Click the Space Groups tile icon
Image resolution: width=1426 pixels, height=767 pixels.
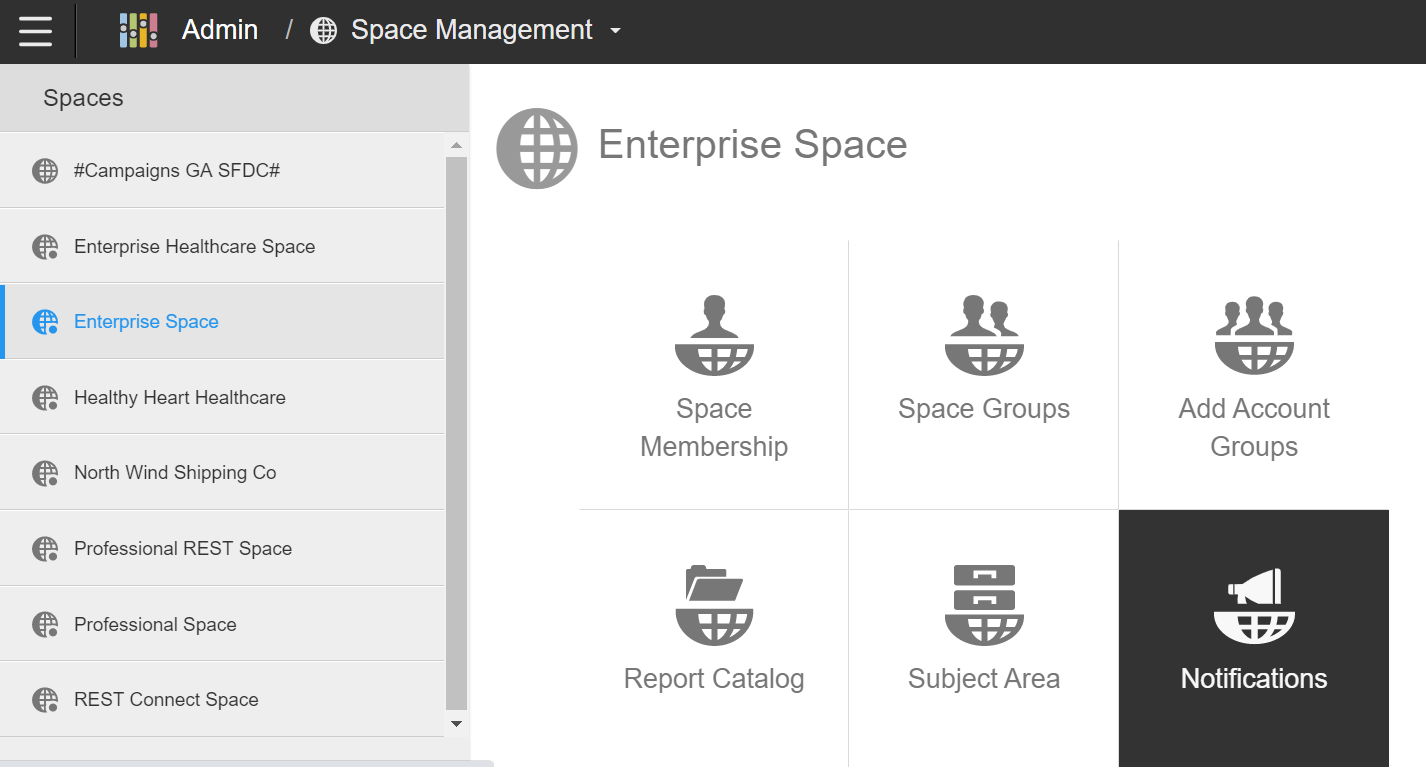coord(984,335)
